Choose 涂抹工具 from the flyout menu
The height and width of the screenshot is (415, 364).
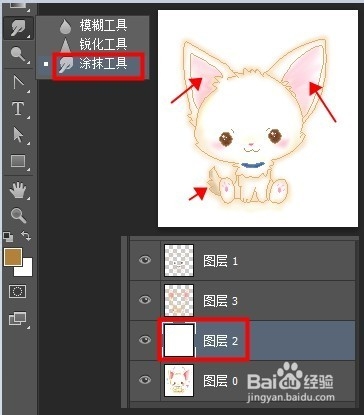tap(92, 63)
